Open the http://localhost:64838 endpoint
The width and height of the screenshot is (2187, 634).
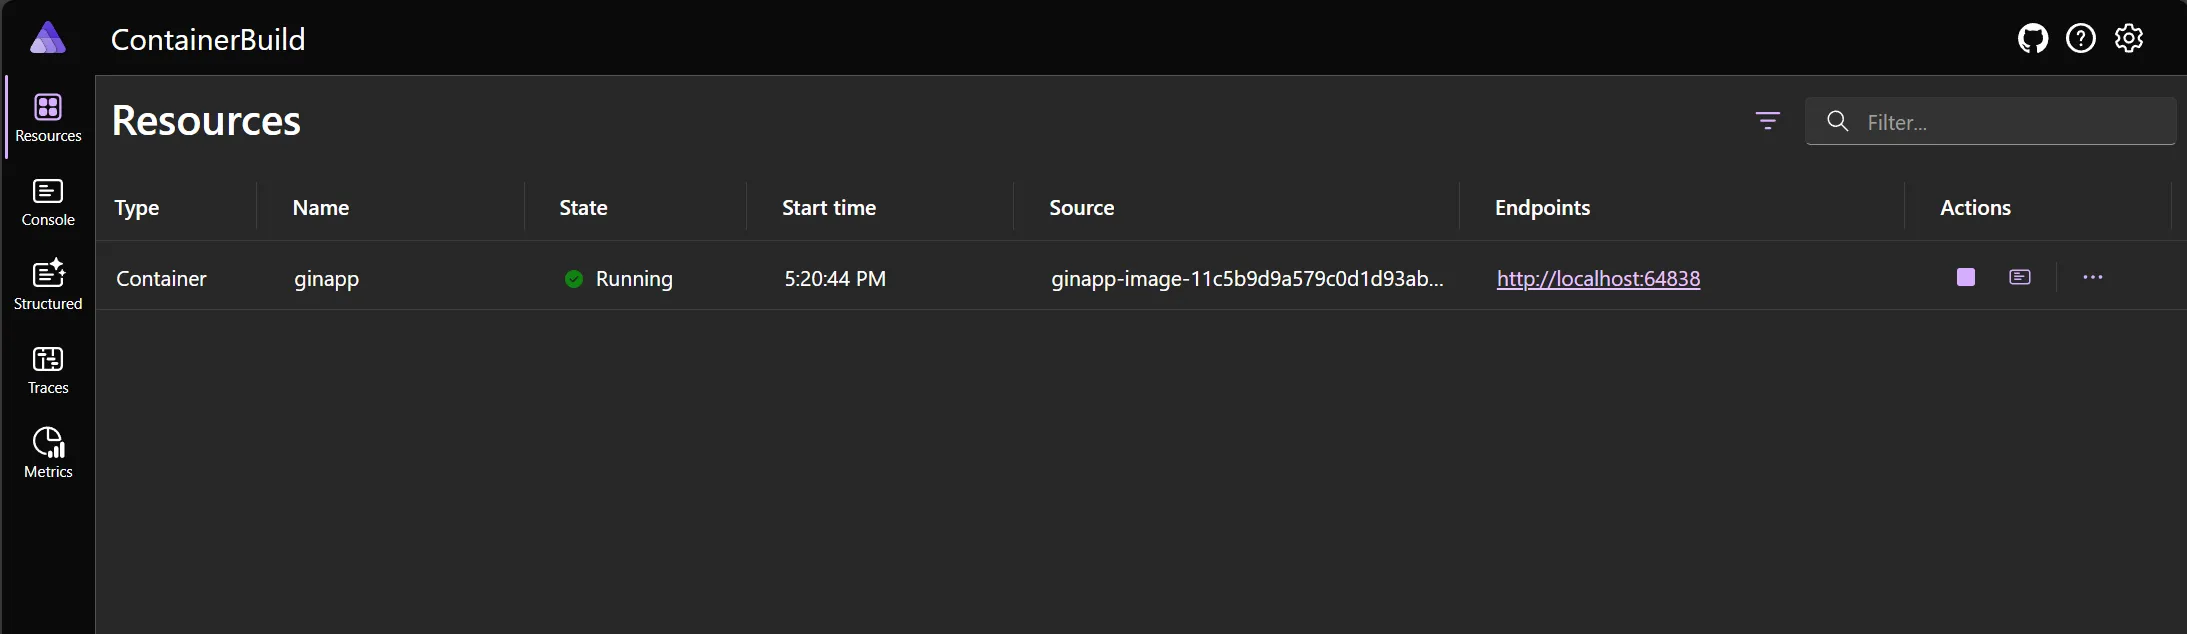[x=1597, y=278]
